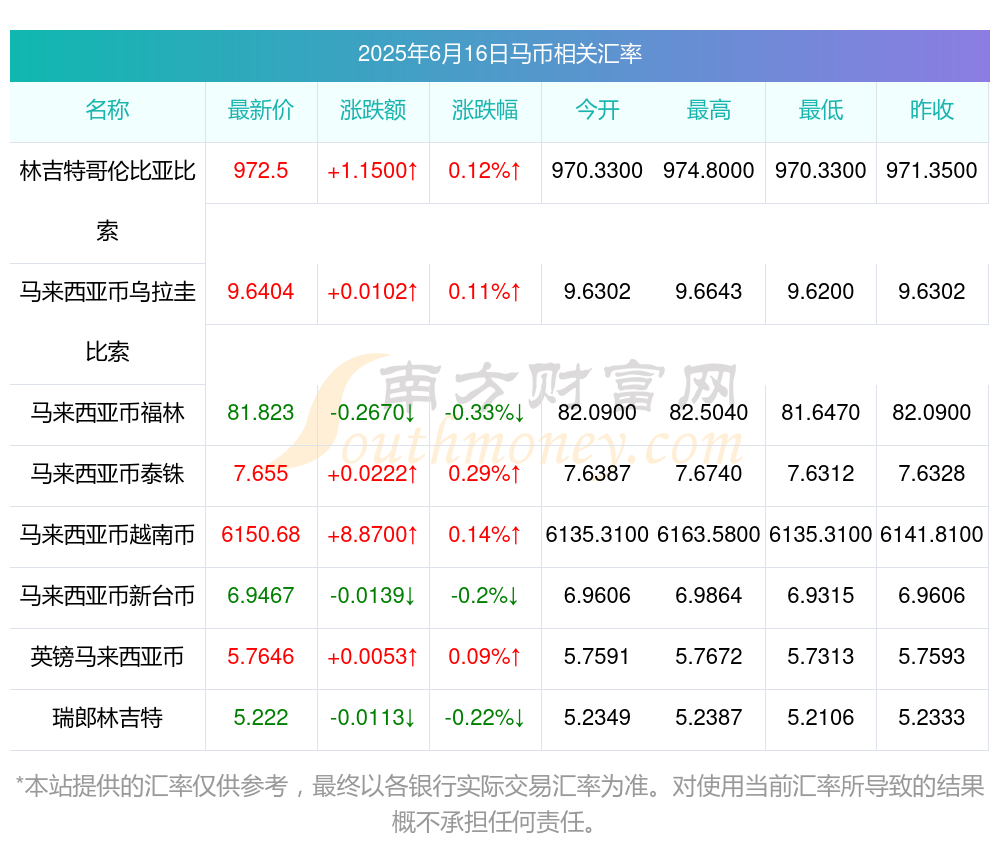Screen dimensions: 1000x853
Task: Select the 涨跌额 column header
Action: [373, 110]
